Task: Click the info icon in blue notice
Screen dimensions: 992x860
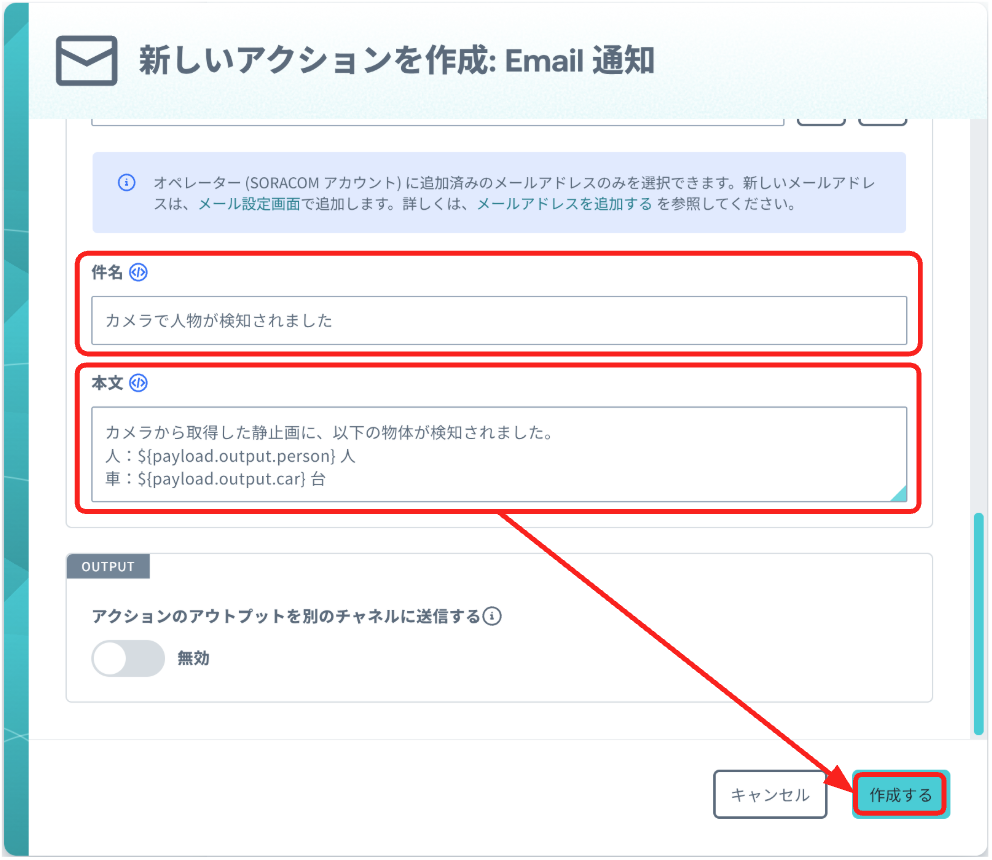Action: point(126,183)
